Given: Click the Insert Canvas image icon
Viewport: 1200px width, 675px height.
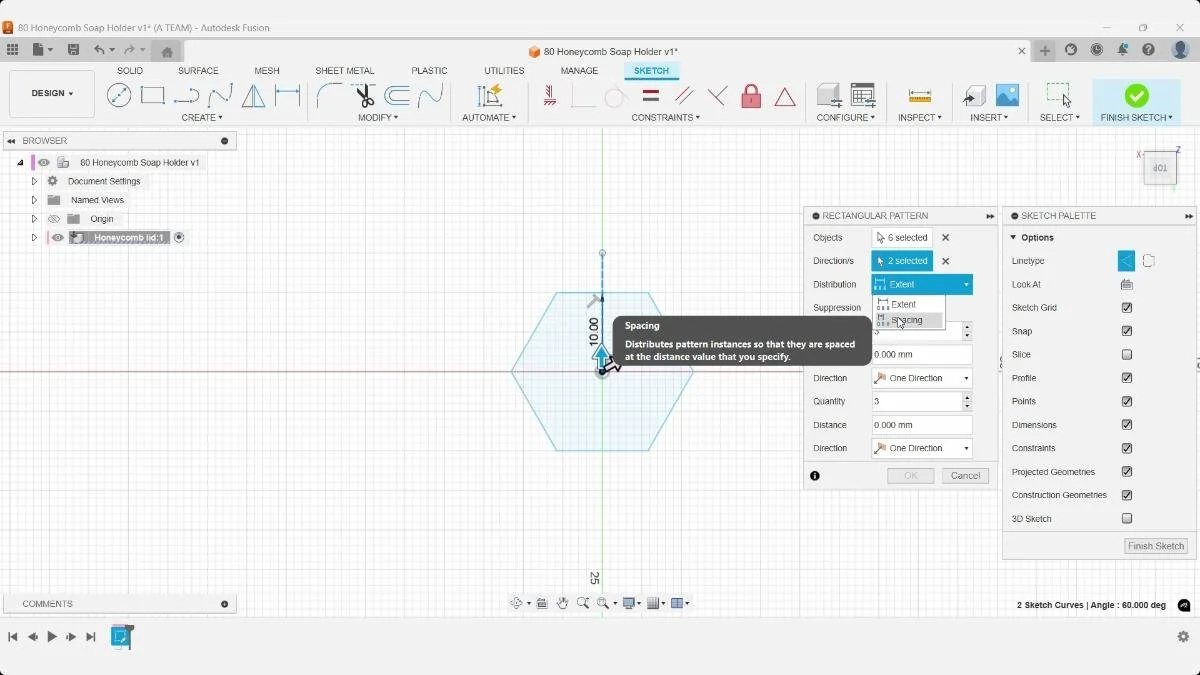Looking at the screenshot, I should [1007, 95].
